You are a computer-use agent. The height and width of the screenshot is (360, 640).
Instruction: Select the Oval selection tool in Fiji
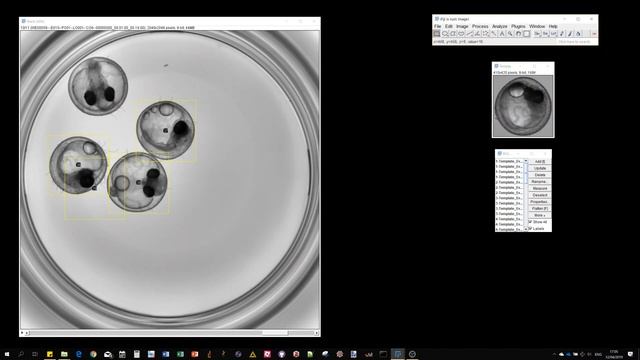click(445, 34)
